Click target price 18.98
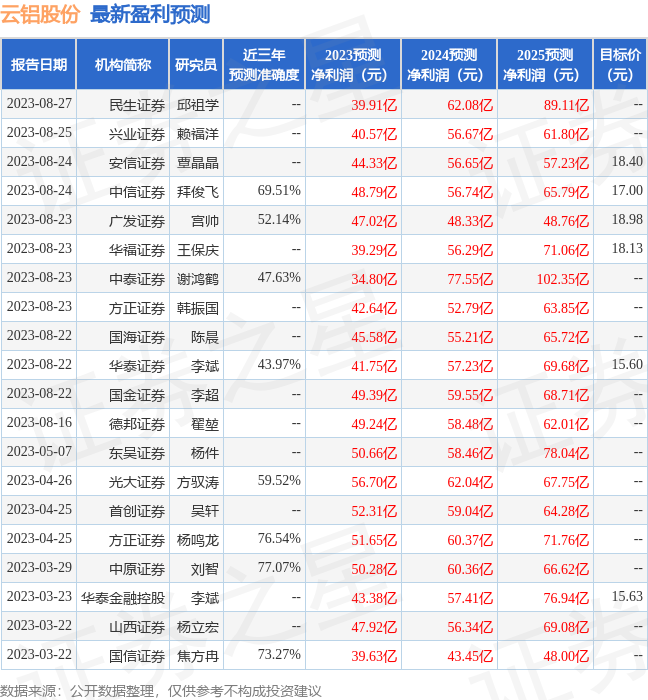648x700 pixels. point(627,219)
